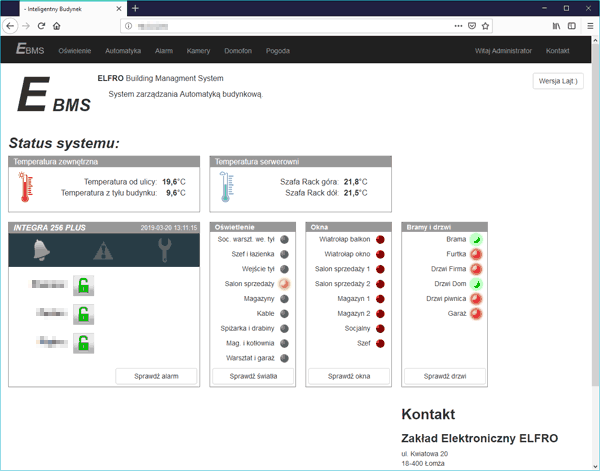
Task: Go to the Pogoda navbar item
Action: pos(278,50)
